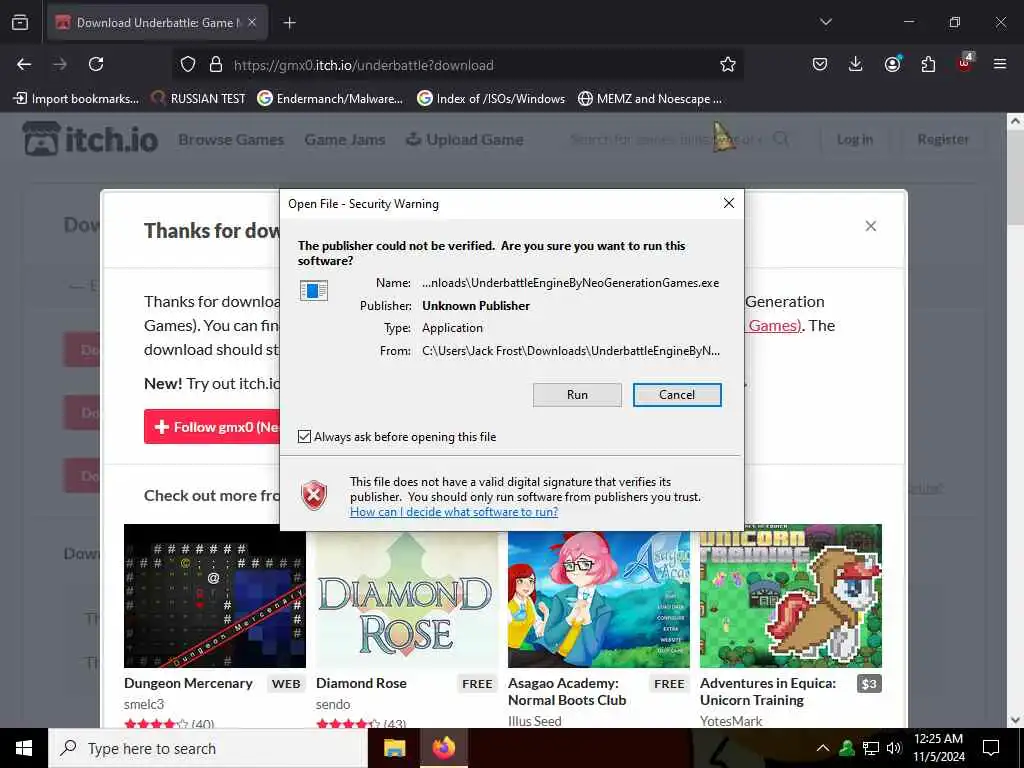
Task: Expand the list all tabs dropdown
Action: [825, 22]
